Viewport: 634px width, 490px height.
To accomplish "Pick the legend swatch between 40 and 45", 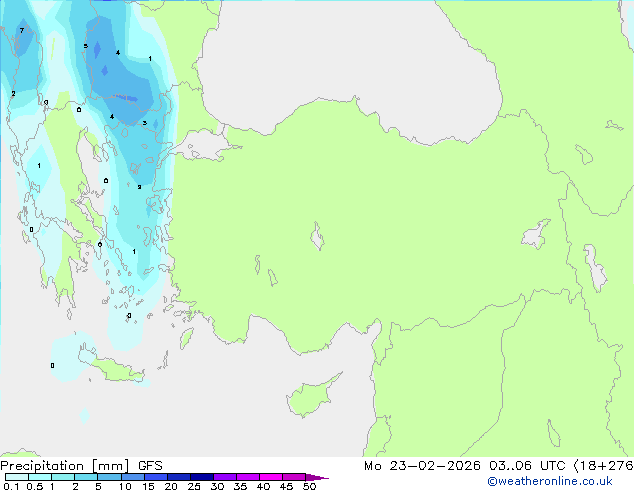I will 271,477.
